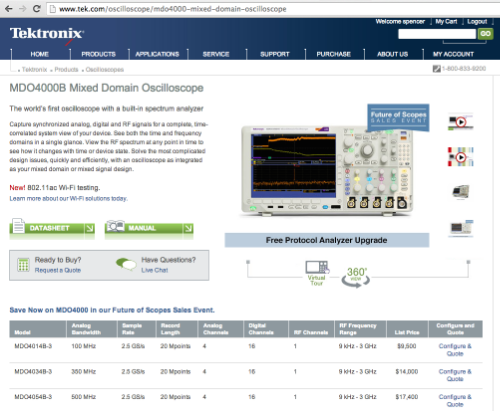
Task: Click model MDO4054B-3 in the table
Action: click(33, 397)
